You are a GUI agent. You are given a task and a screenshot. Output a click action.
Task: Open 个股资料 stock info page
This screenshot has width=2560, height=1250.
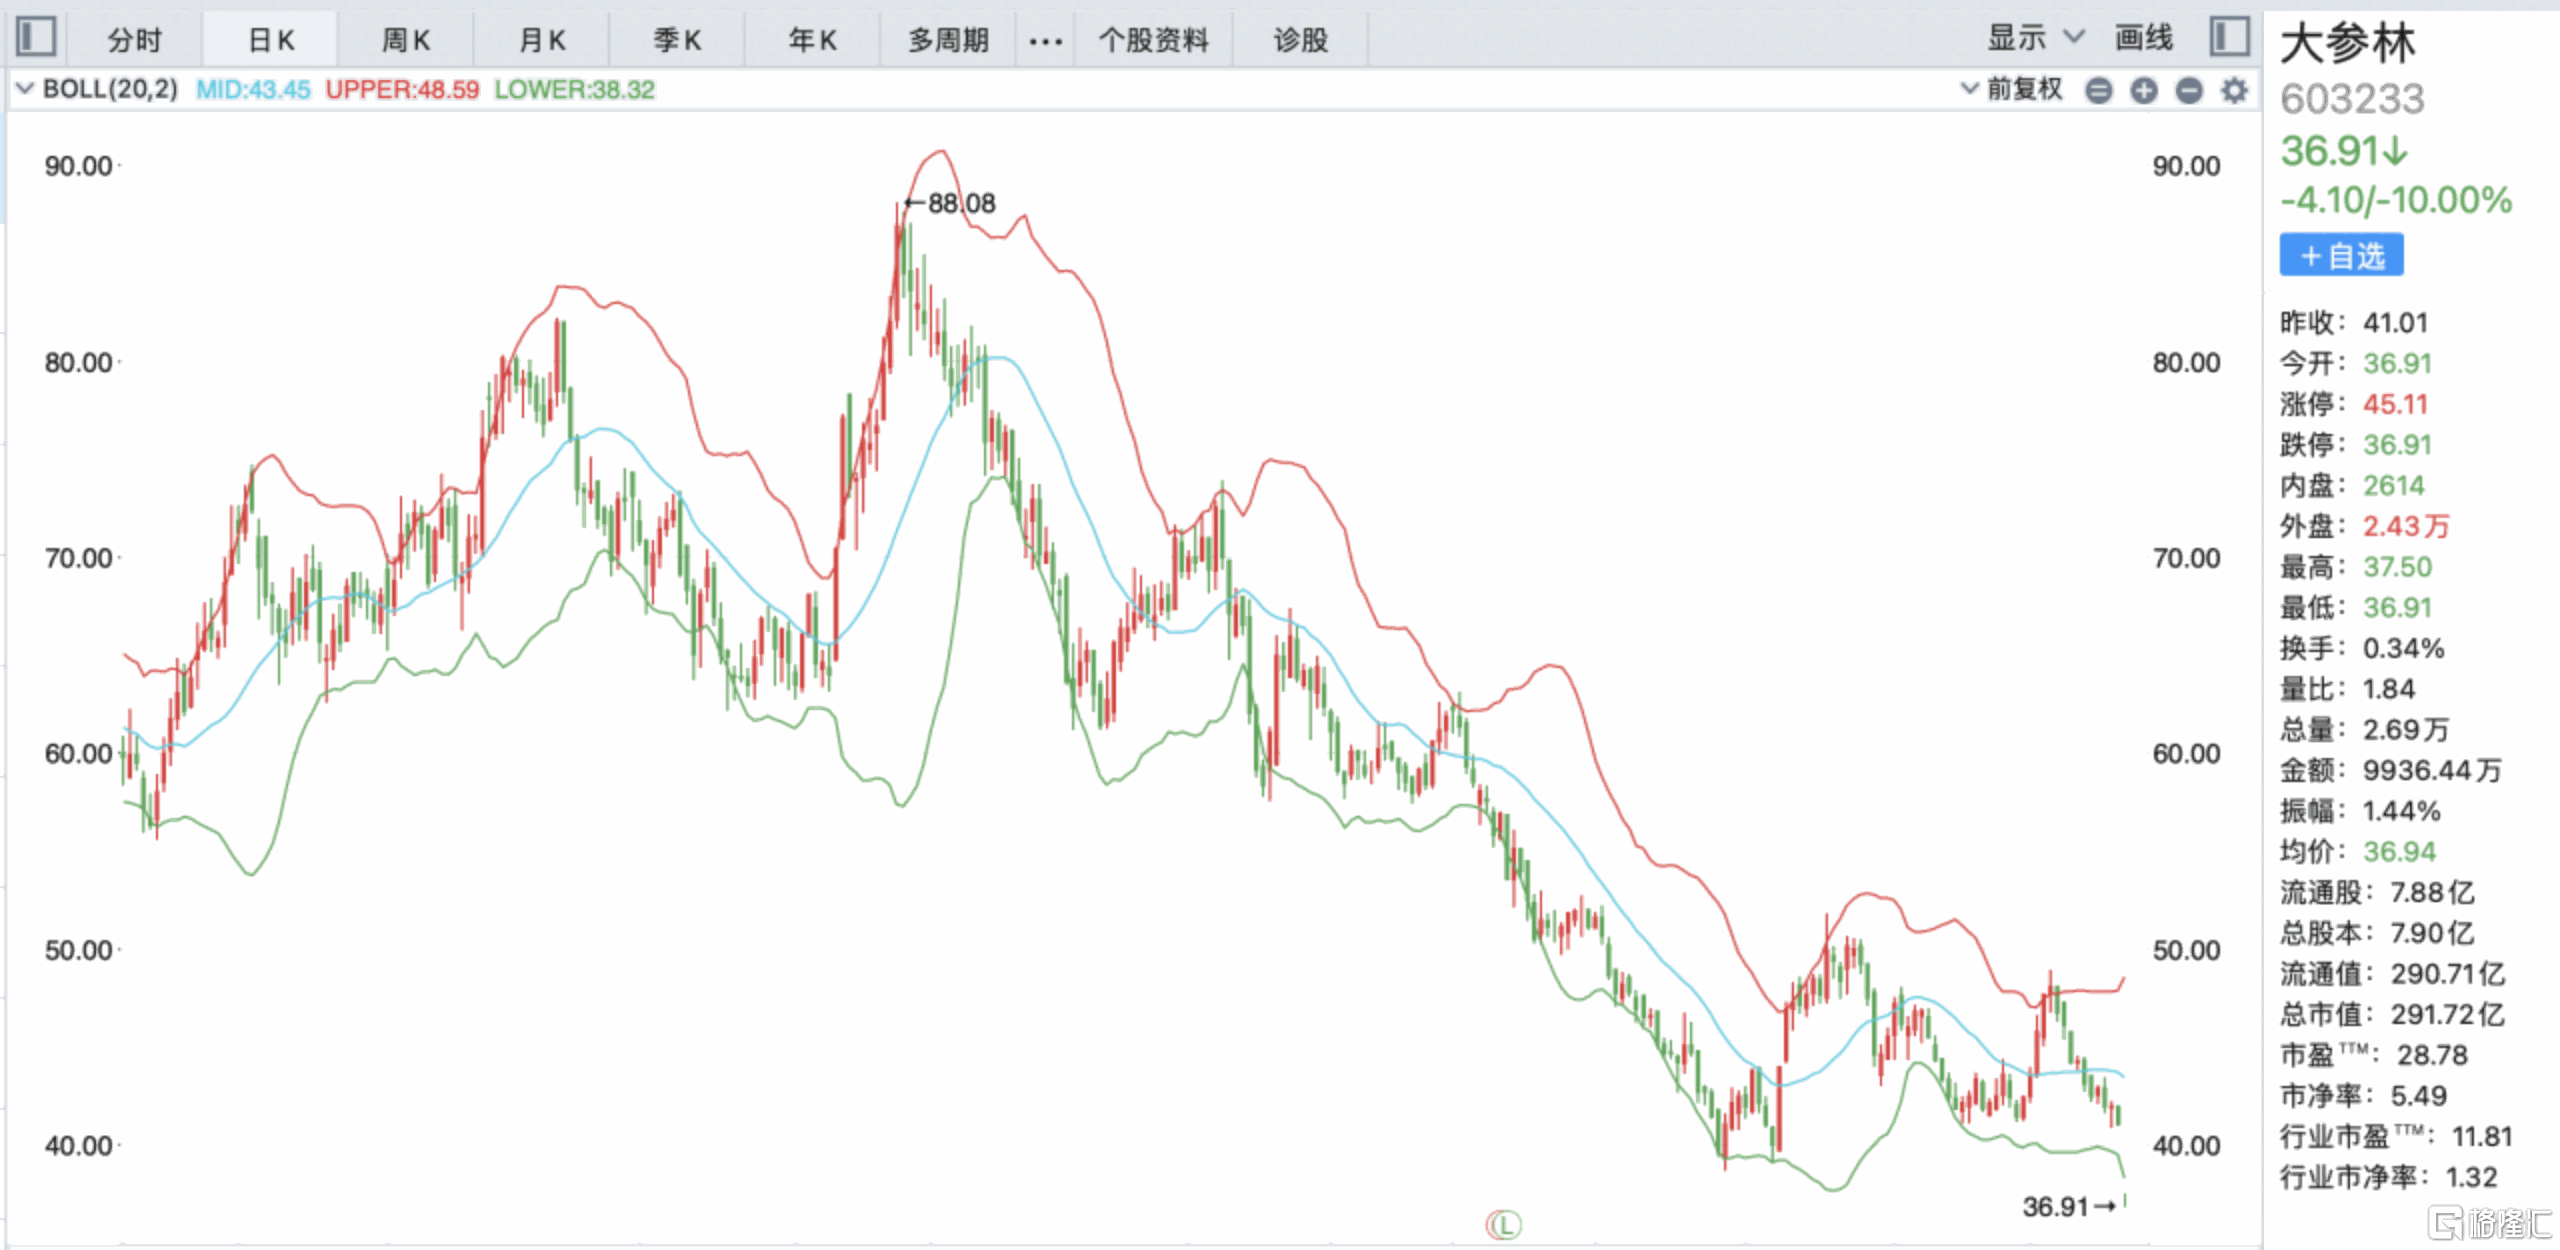tap(1153, 40)
